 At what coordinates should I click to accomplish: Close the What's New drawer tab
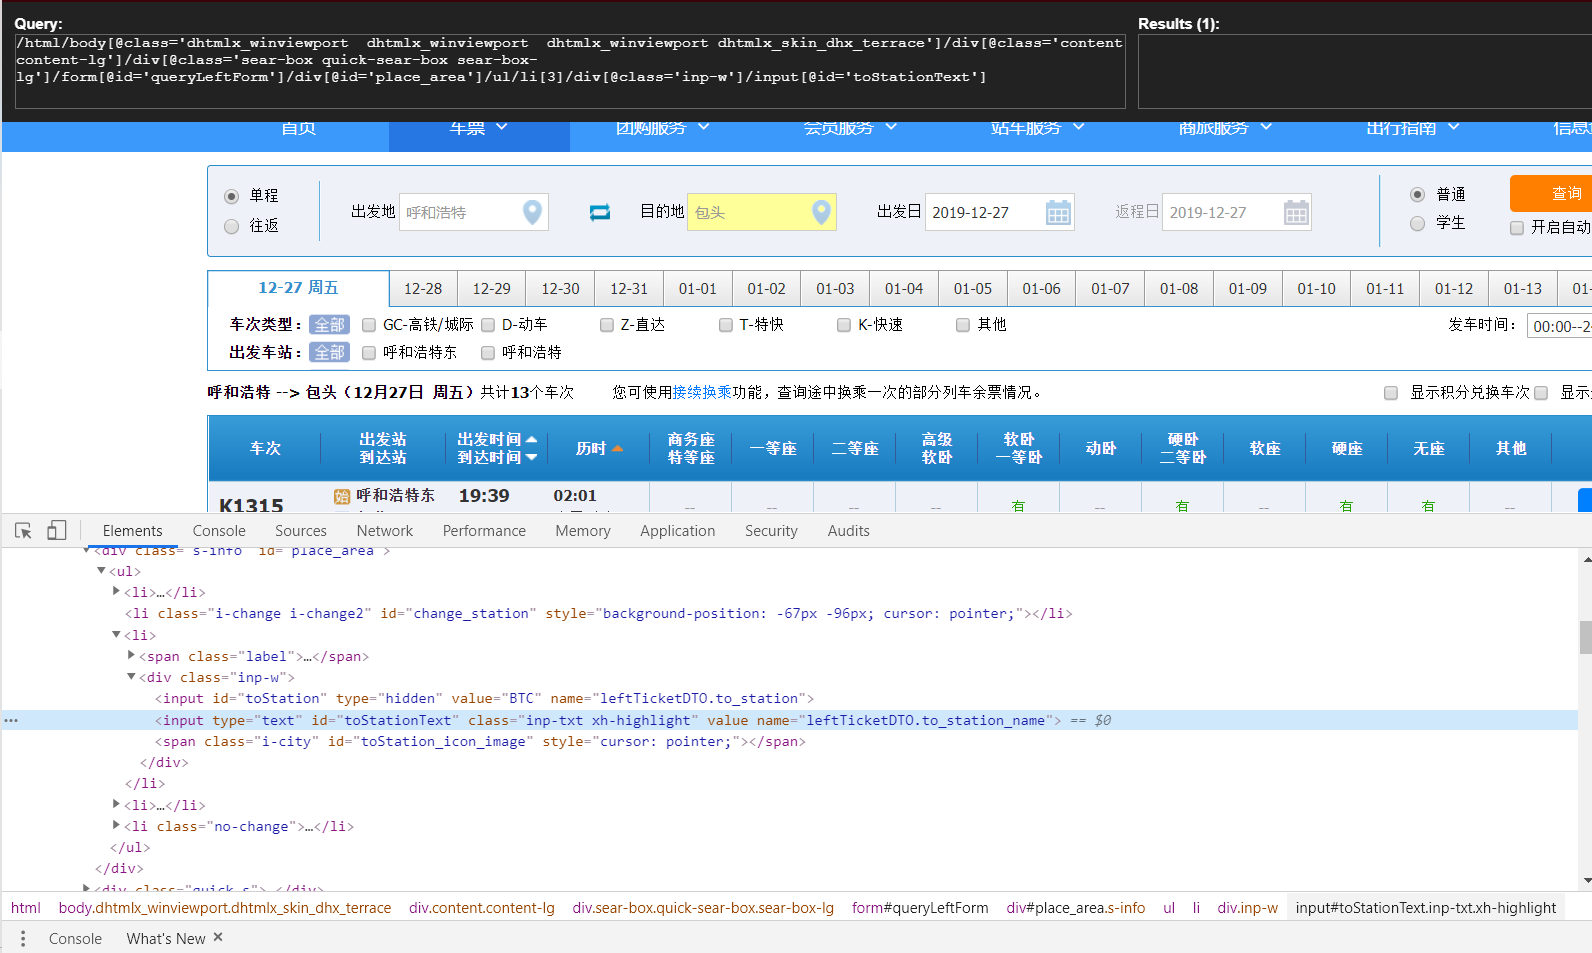pyautogui.click(x=218, y=937)
